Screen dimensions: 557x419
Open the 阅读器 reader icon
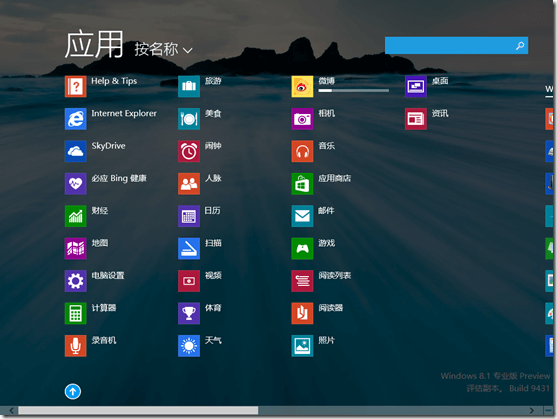(x=302, y=313)
